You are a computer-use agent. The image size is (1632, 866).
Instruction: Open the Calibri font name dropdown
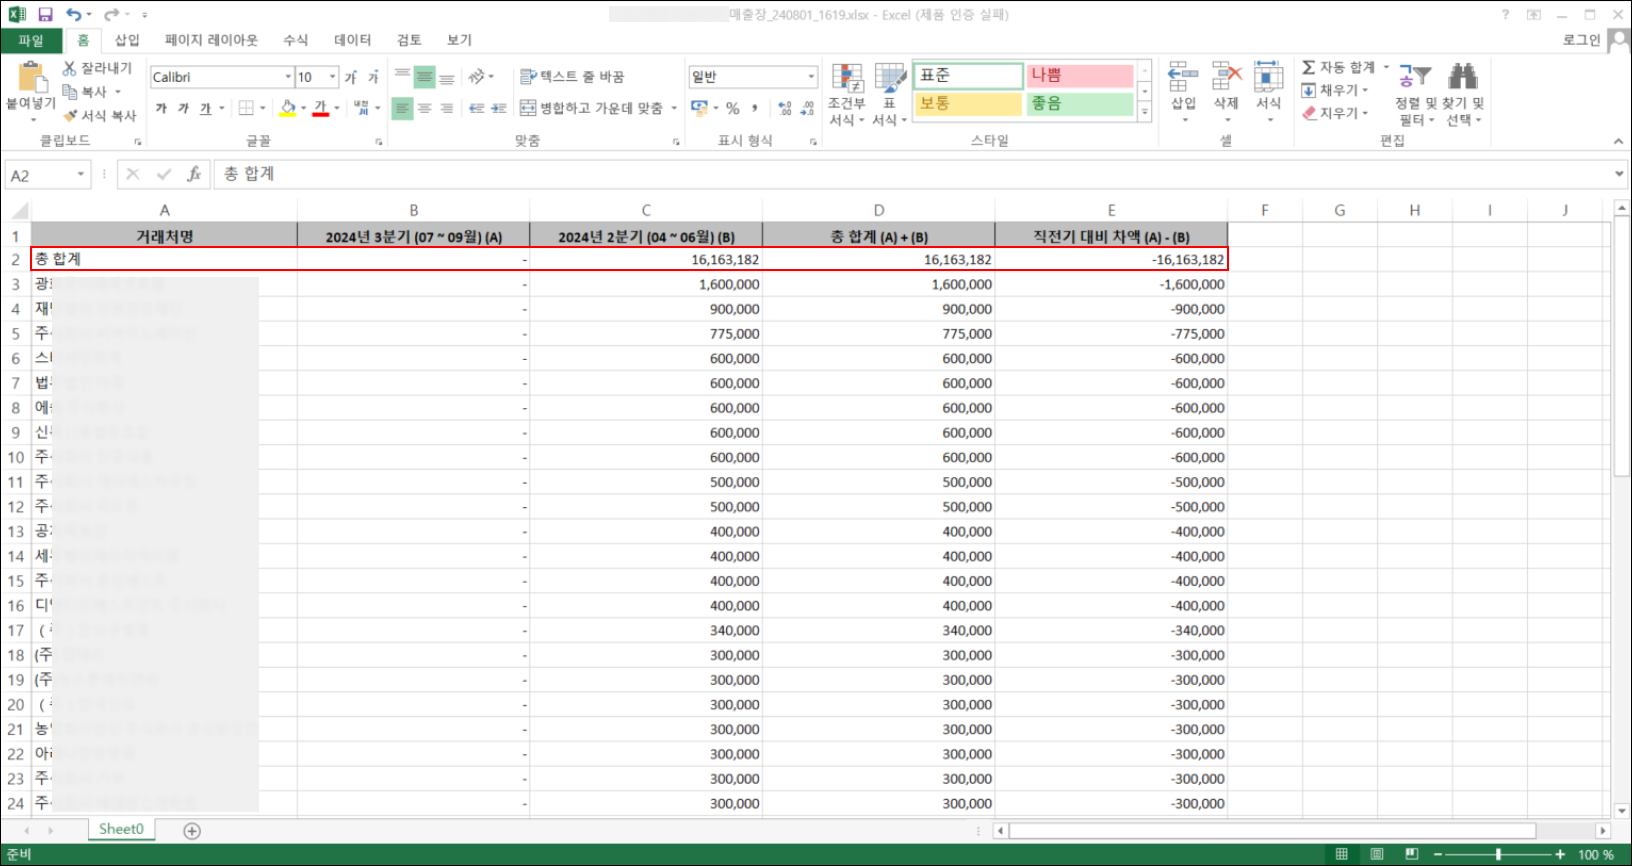click(288, 77)
